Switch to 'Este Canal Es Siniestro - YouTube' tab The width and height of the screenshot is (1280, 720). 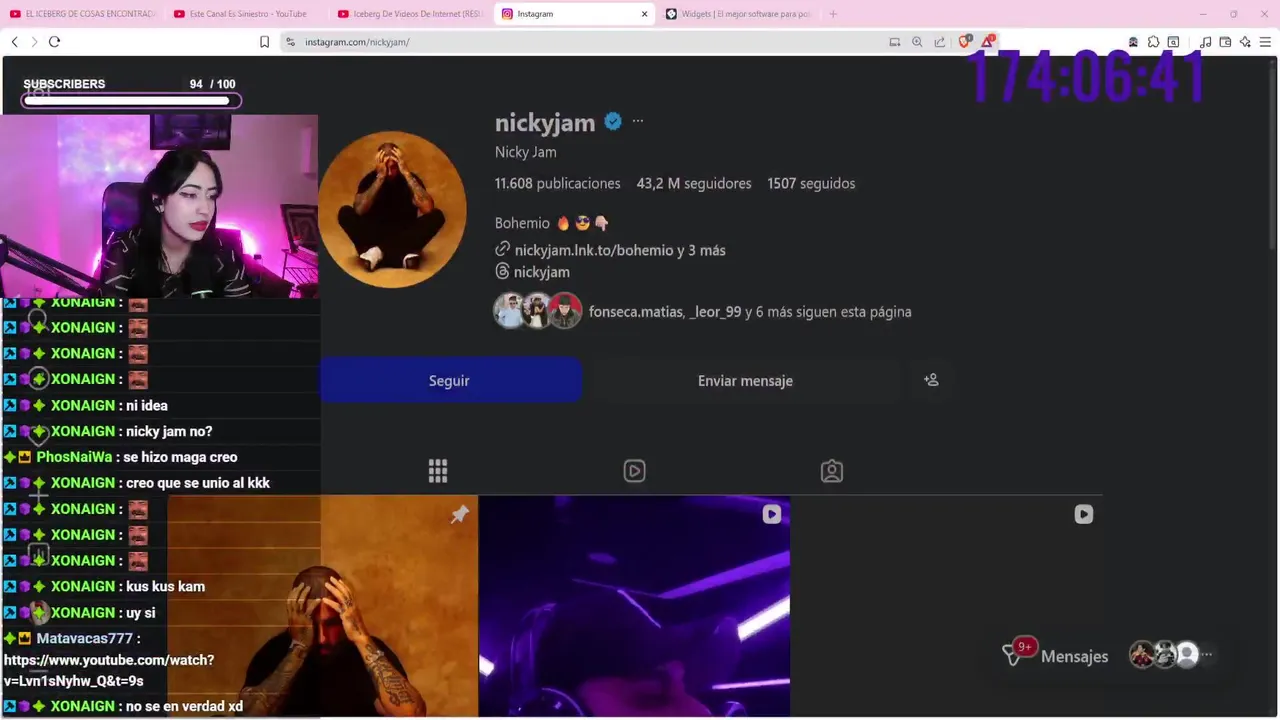[246, 14]
